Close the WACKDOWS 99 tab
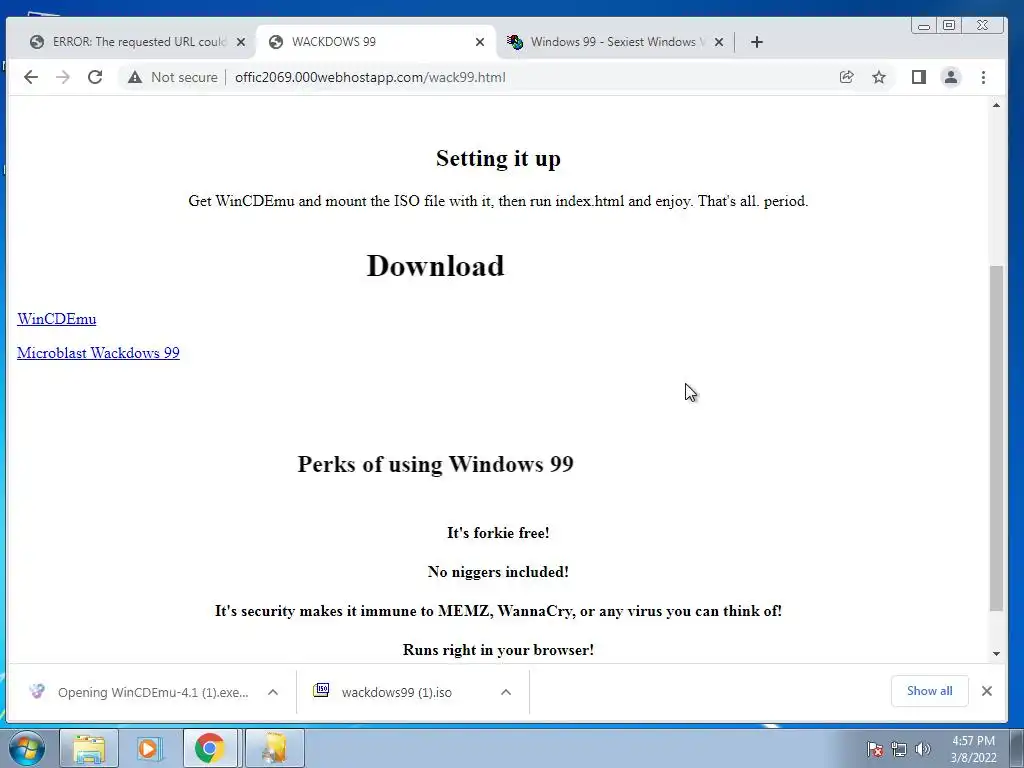The height and width of the screenshot is (768, 1024). pos(480,42)
